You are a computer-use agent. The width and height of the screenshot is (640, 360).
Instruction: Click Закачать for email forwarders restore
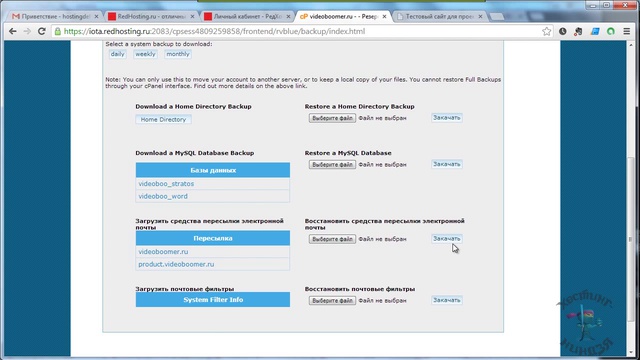coord(447,238)
